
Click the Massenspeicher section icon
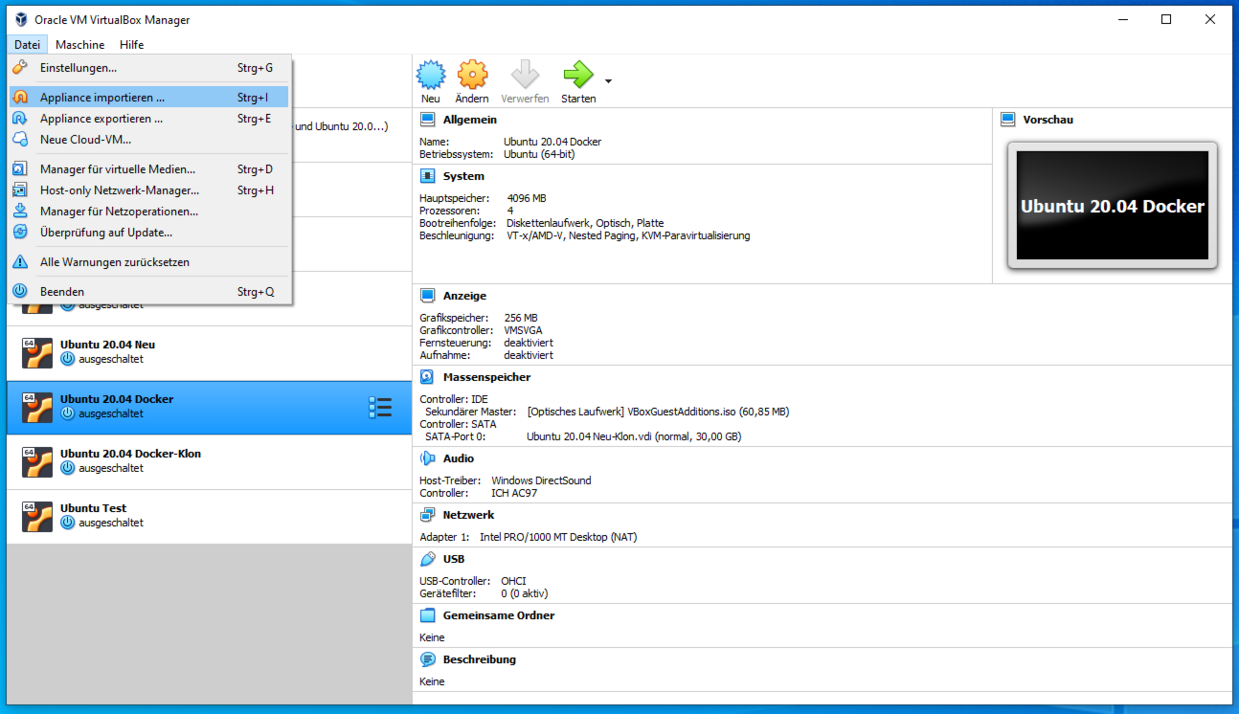point(428,377)
